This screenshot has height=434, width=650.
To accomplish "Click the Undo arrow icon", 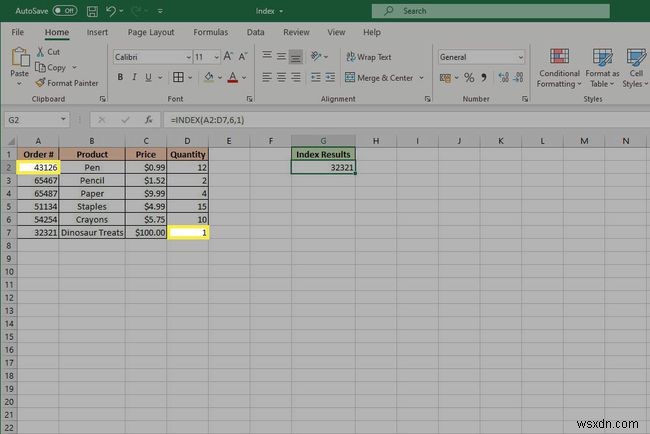I will 111,11.
